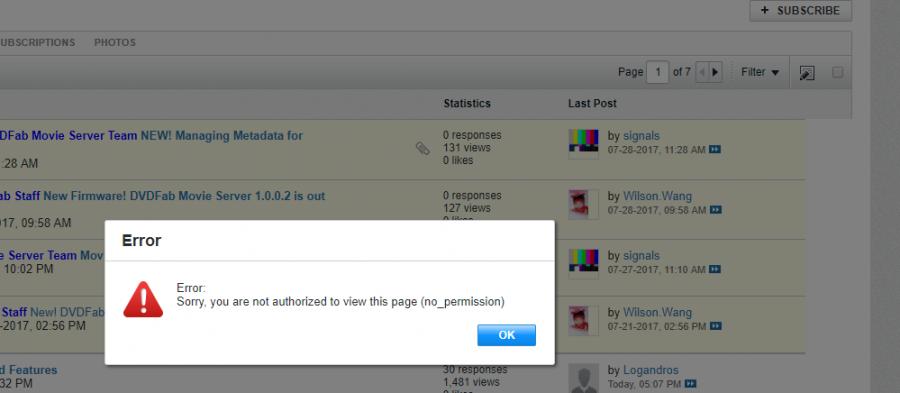Viewport: 900px width, 393px height.
Task: Open the signals profile on the 11:28 AM post
Action: tap(641, 136)
